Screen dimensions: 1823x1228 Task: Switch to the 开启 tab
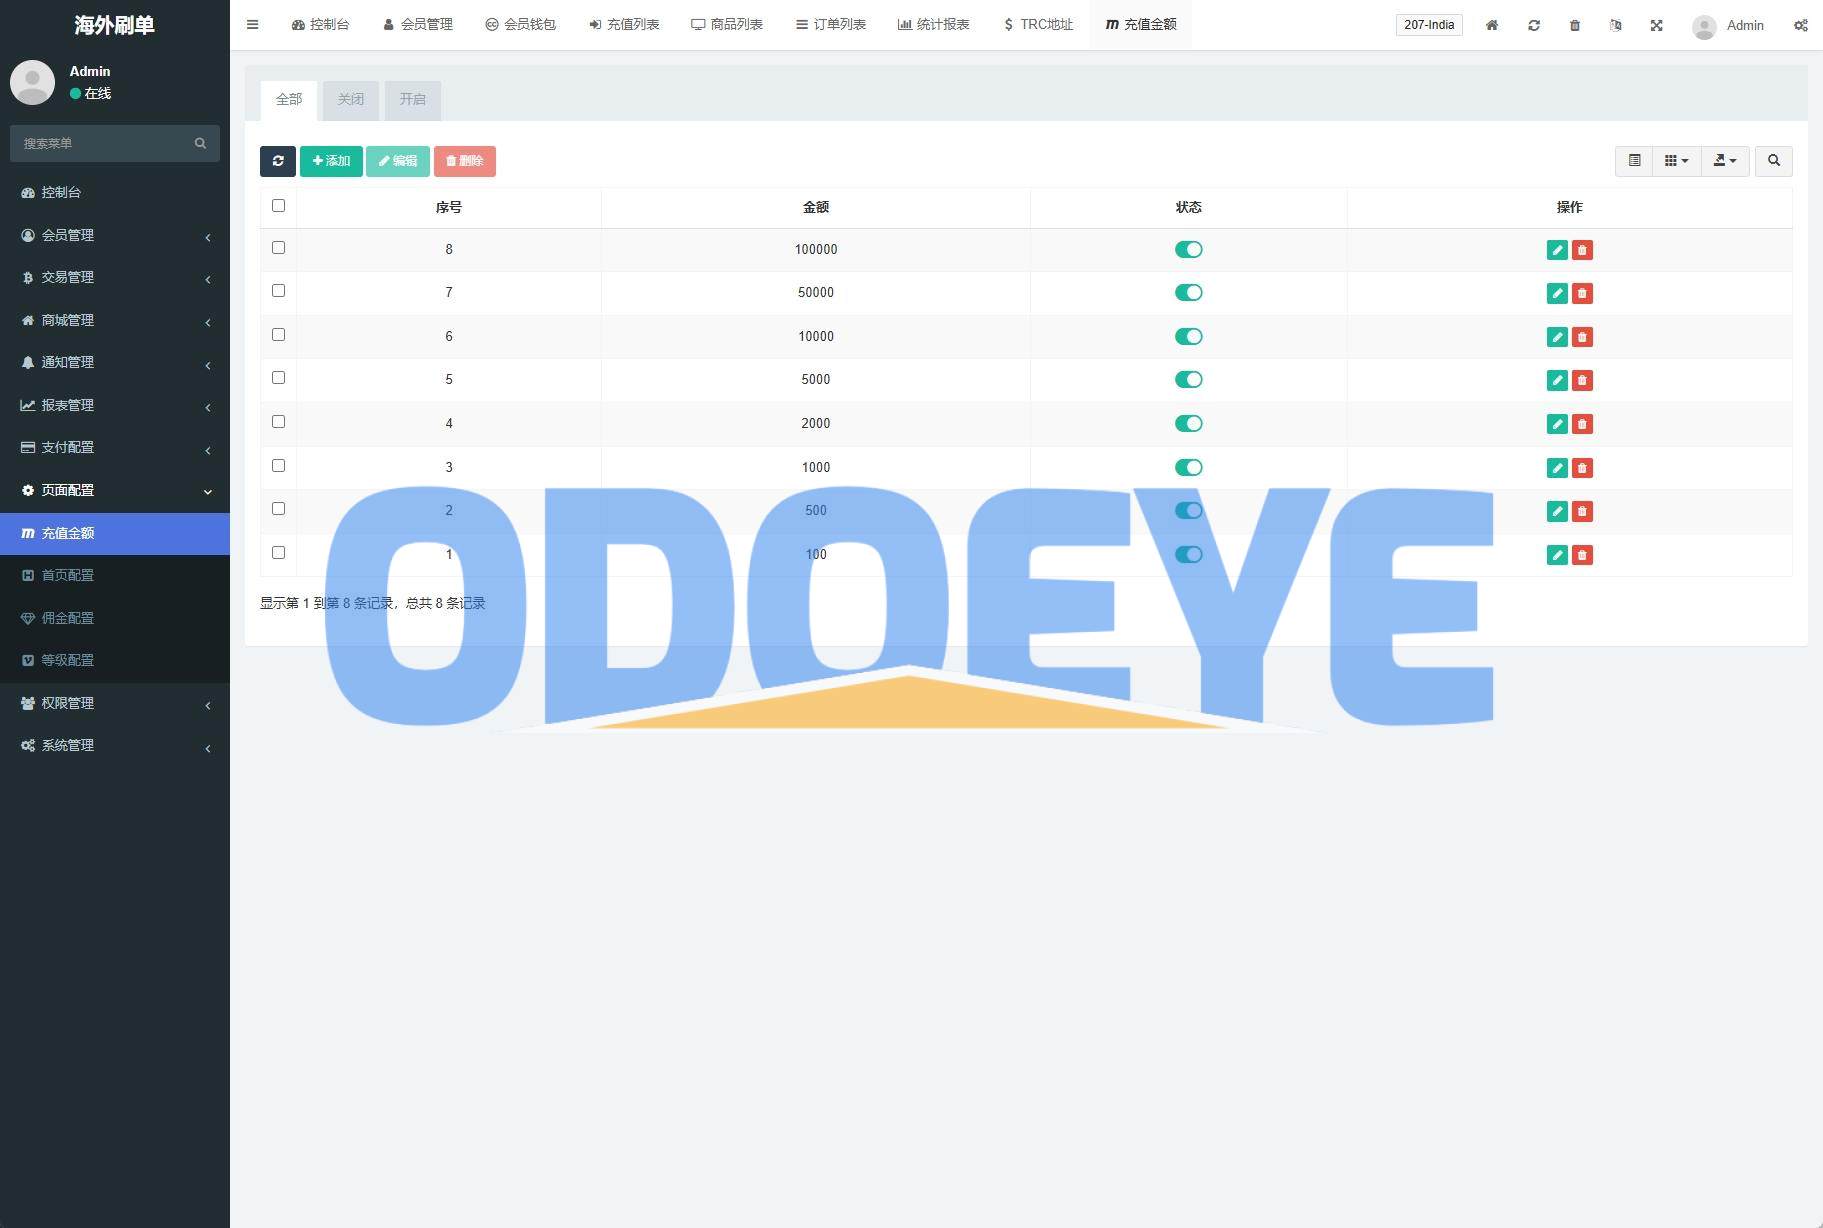[413, 100]
